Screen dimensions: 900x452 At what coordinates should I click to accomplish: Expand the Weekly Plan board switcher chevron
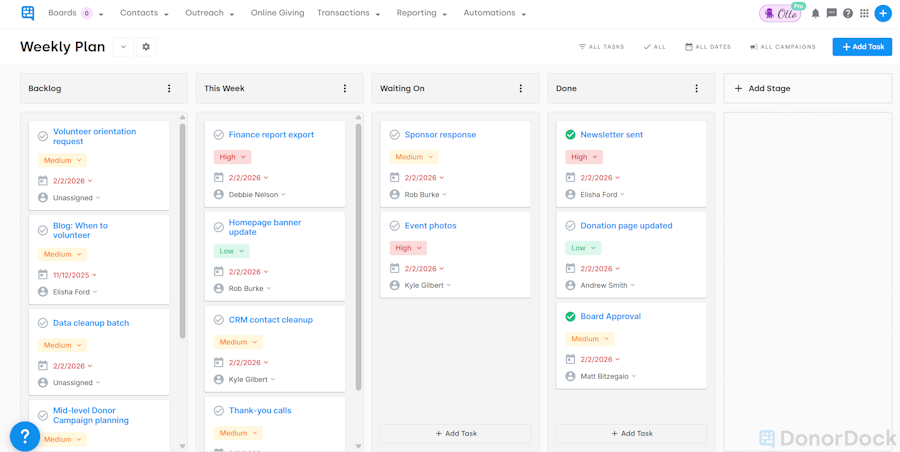click(123, 47)
